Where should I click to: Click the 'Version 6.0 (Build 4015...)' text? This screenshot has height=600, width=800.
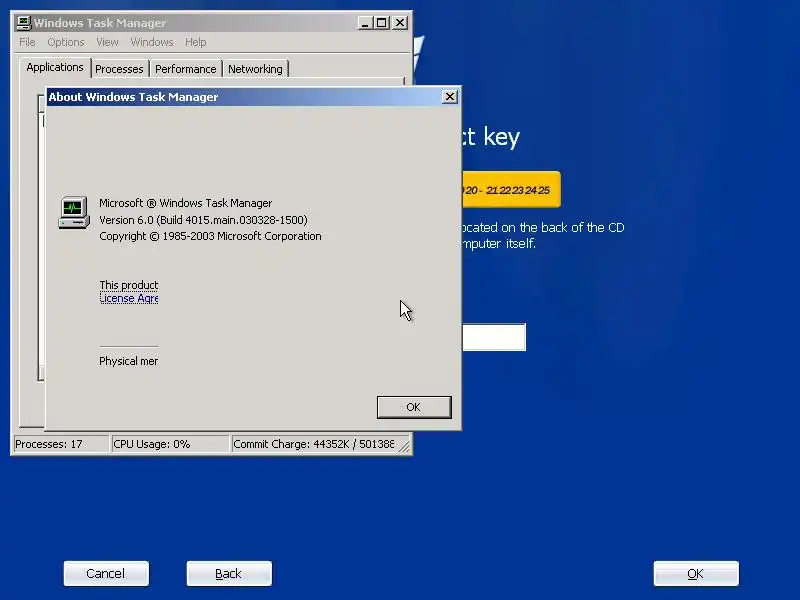[x=203, y=220]
